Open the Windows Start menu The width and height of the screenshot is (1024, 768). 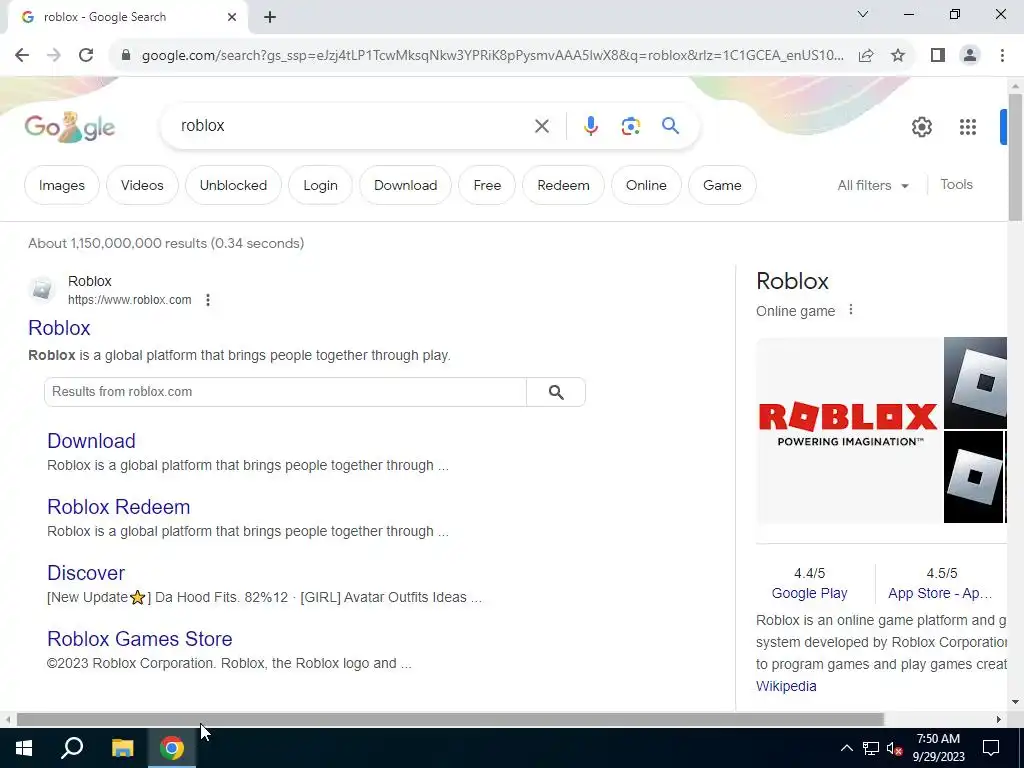coord(24,748)
